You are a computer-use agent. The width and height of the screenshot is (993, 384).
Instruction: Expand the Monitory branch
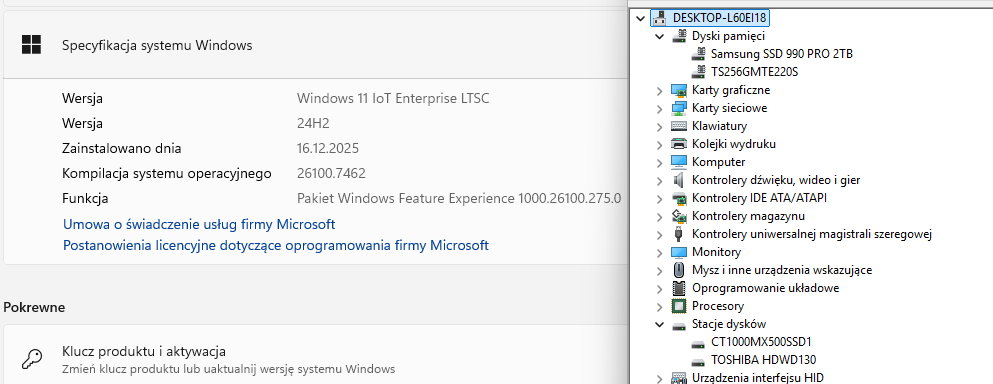click(x=659, y=252)
